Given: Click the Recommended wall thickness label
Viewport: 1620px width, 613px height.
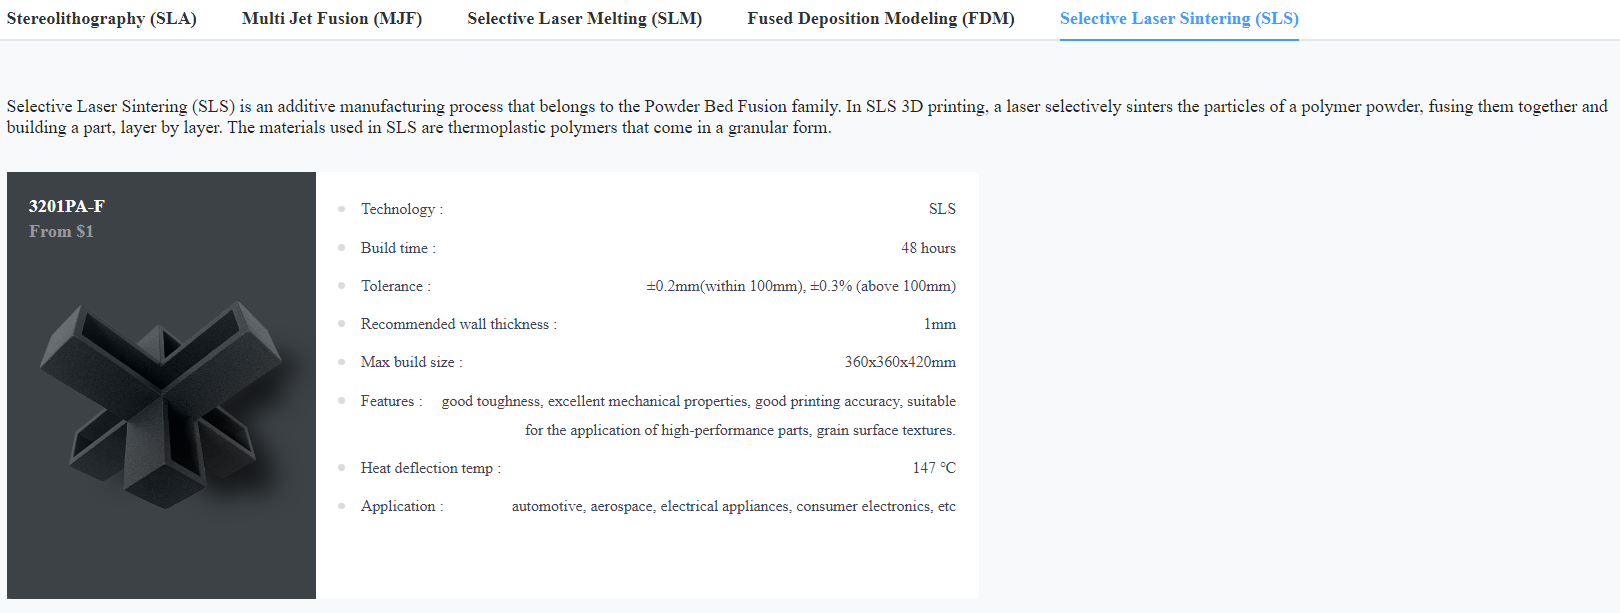Looking at the screenshot, I should (x=458, y=324).
